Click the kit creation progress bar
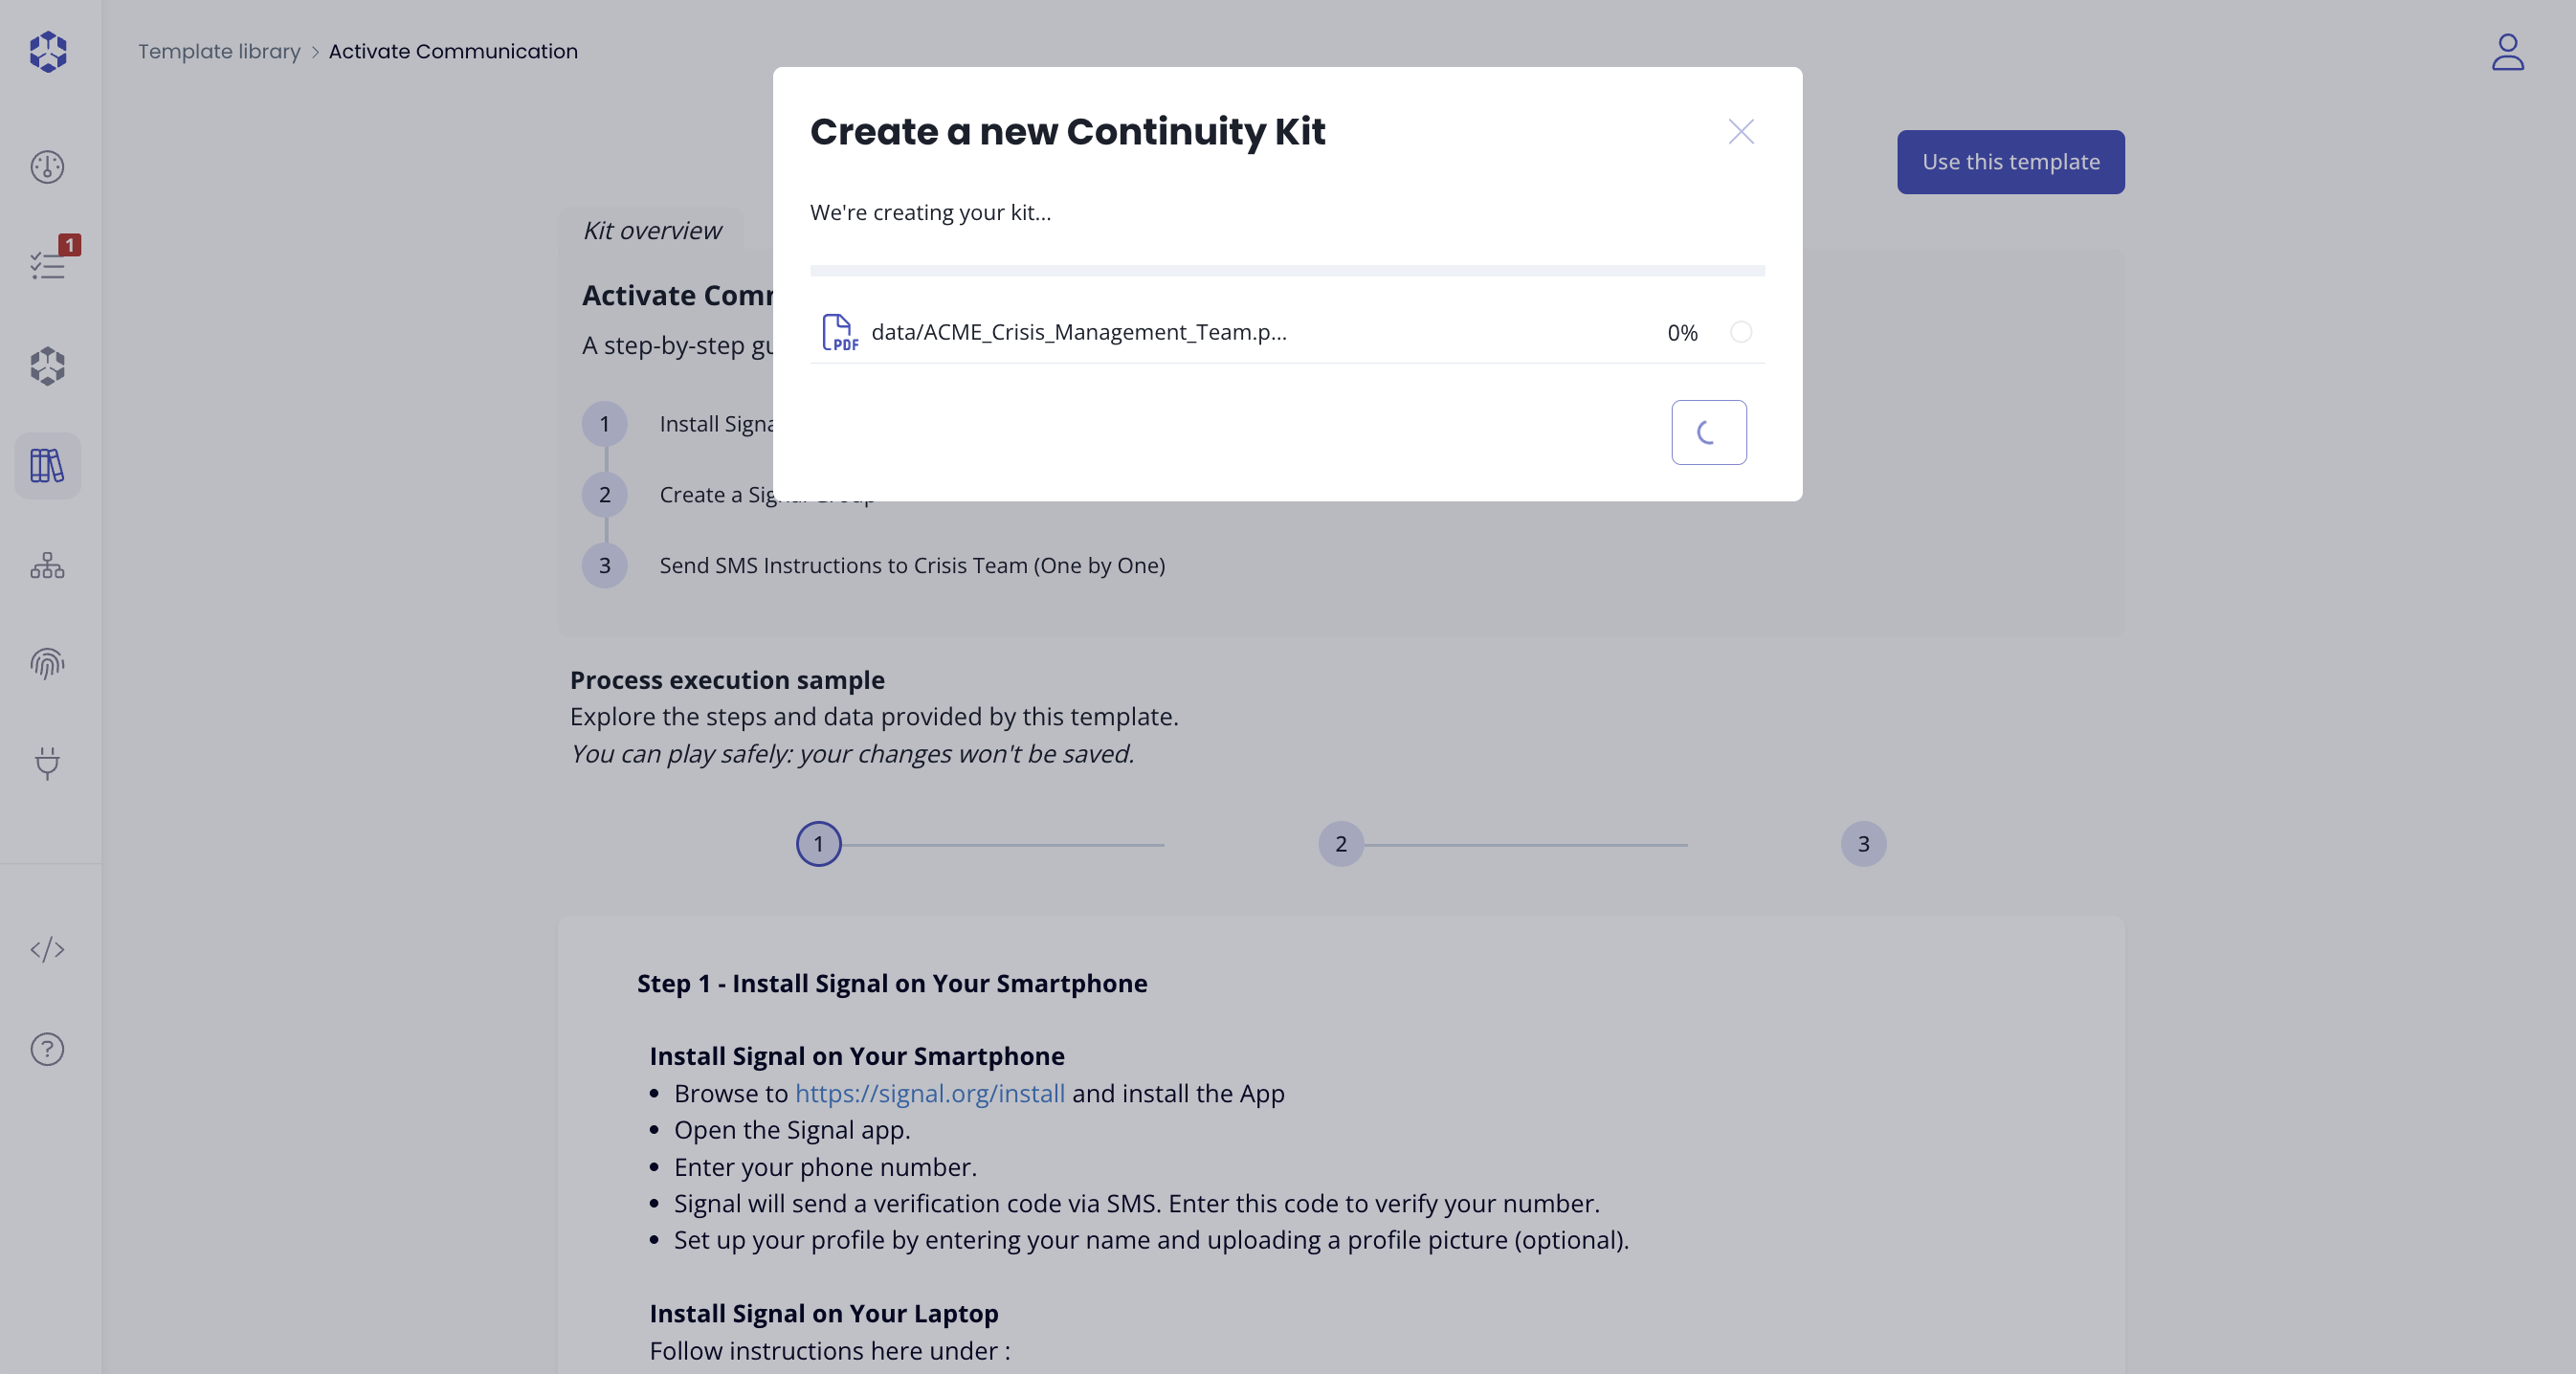Image resolution: width=2576 pixels, height=1374 pixels. (x=1287, y=271)
